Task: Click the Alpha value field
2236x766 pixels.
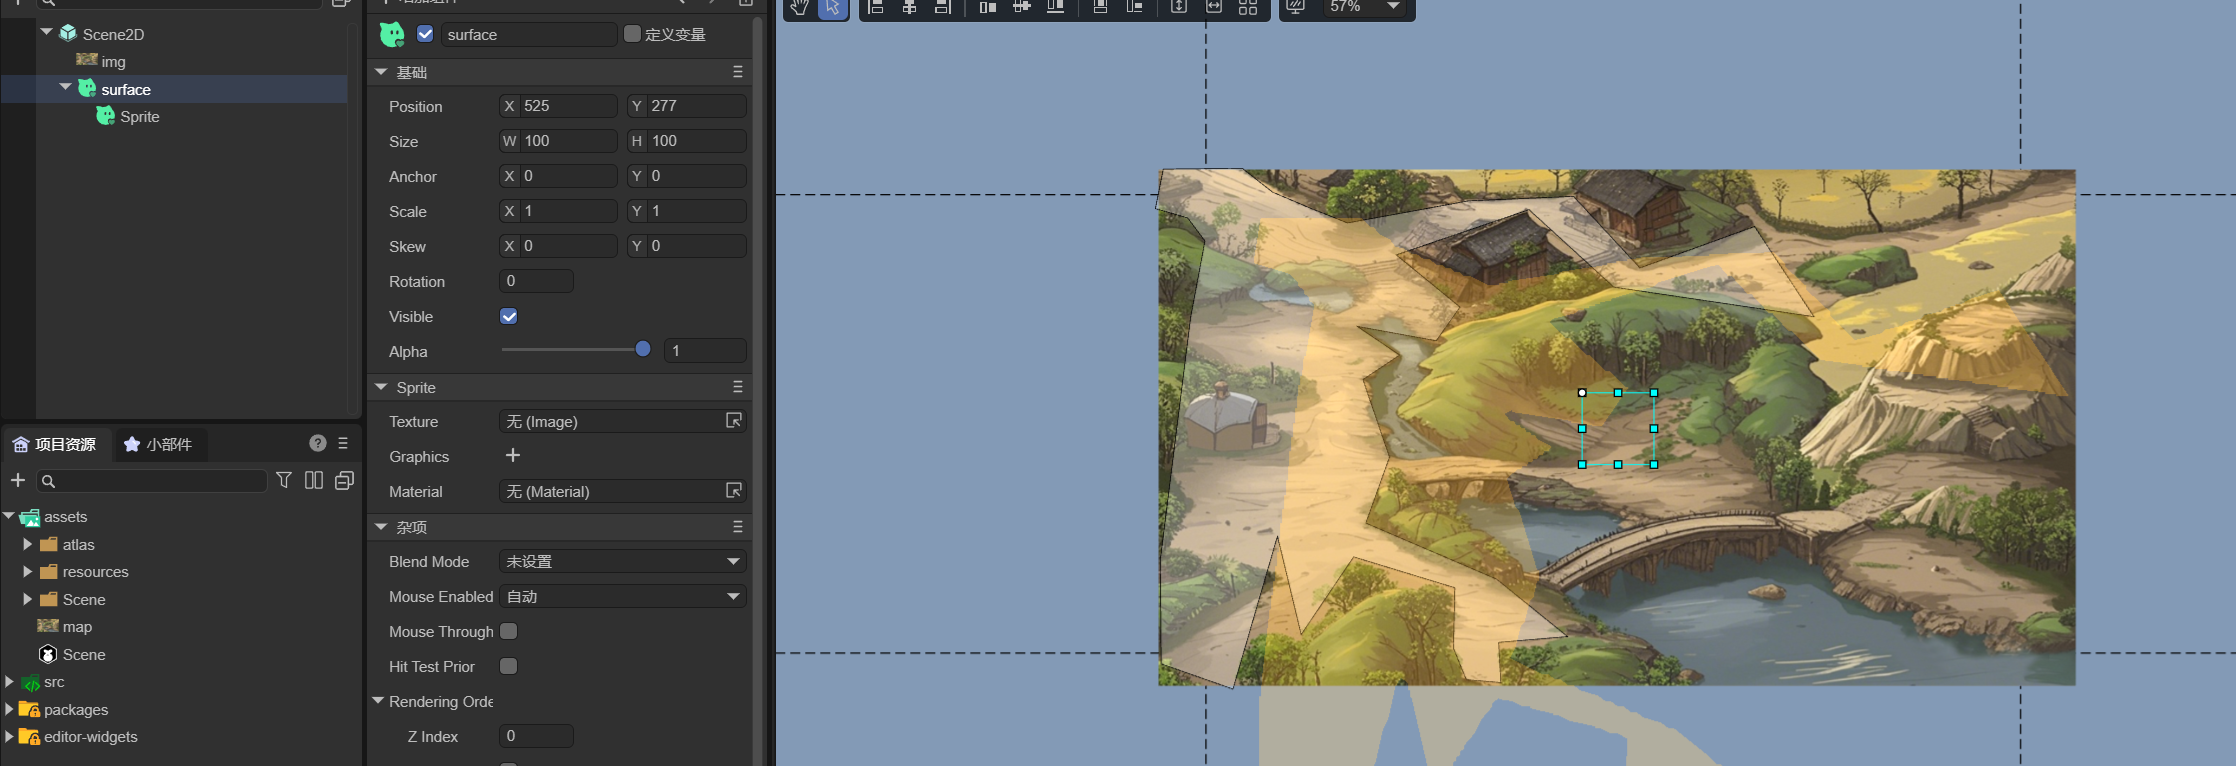Action: tap(705, 351)
